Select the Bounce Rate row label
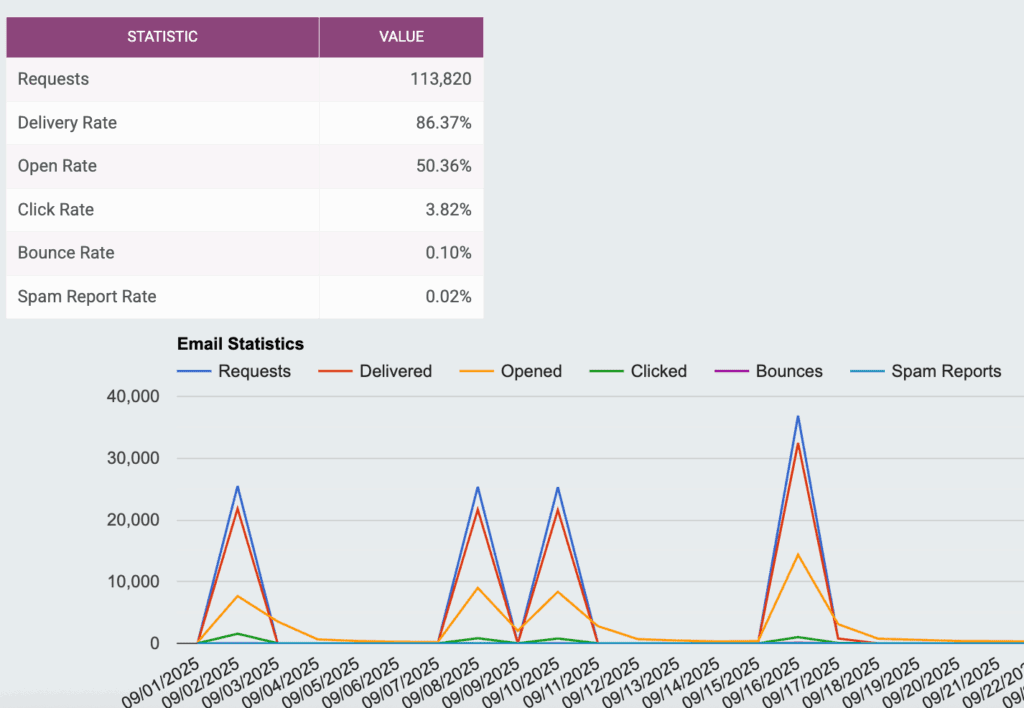Viewport: 1024px width, 708px height. pos(66,253)
